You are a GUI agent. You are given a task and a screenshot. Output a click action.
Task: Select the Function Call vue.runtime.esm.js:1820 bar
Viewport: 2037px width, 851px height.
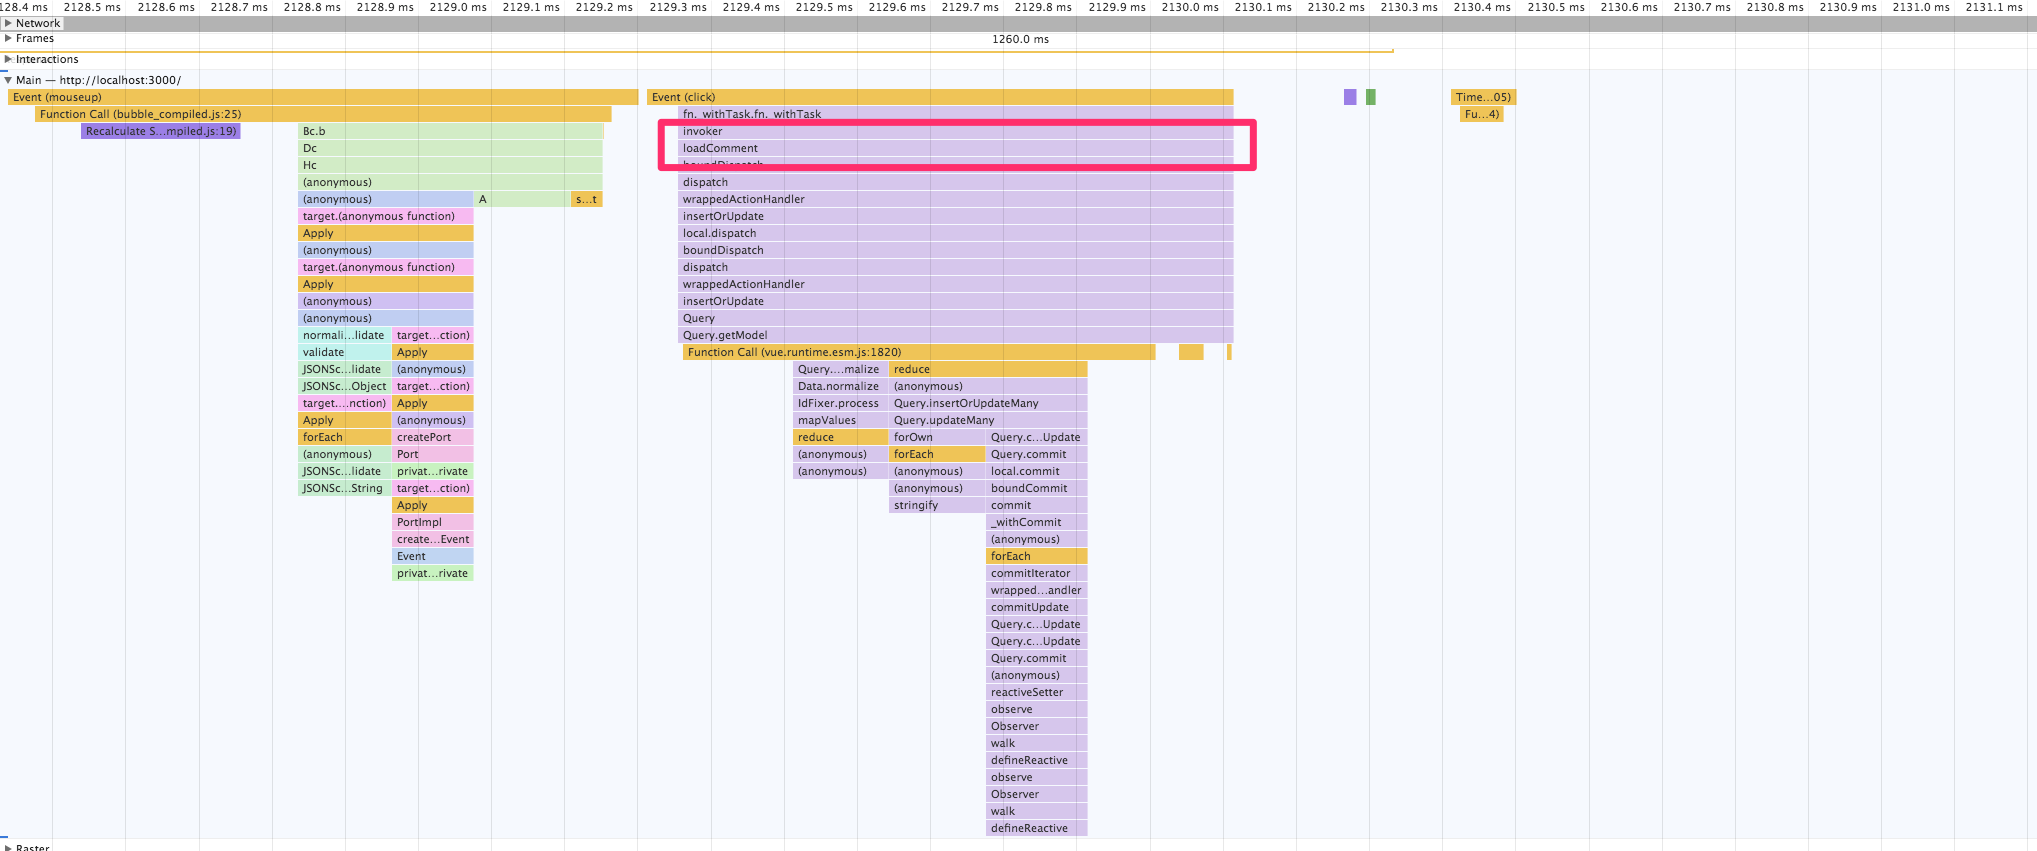coord(919,352)
